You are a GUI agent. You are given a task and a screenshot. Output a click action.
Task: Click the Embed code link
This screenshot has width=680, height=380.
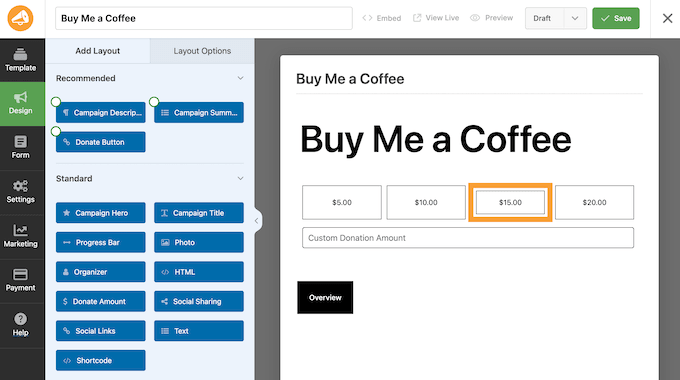click(x=382, y=18)
